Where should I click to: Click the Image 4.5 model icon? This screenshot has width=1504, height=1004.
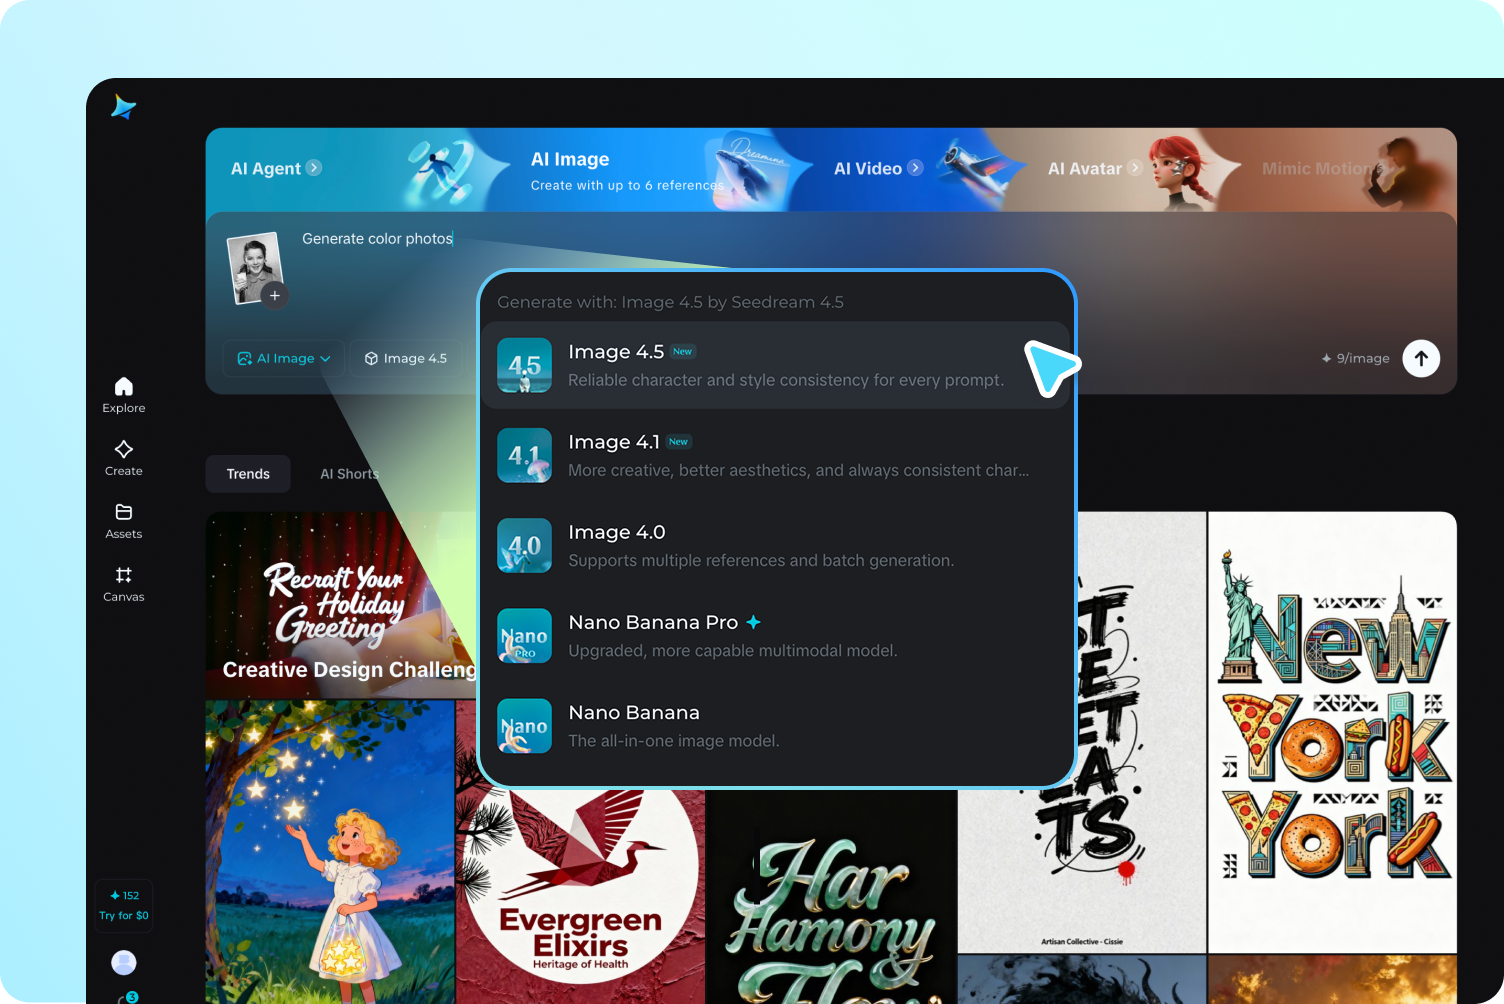click(x=524, y=365)
